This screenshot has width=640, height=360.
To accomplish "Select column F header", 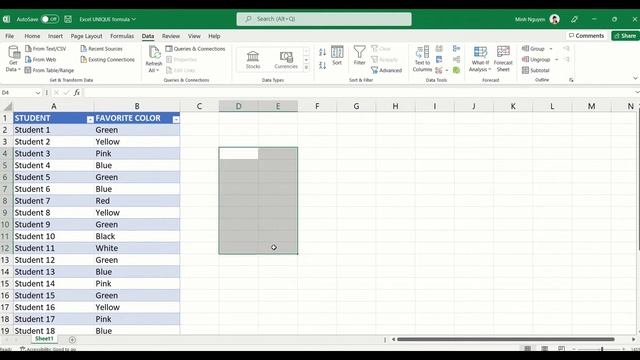I will pos(317,106).
